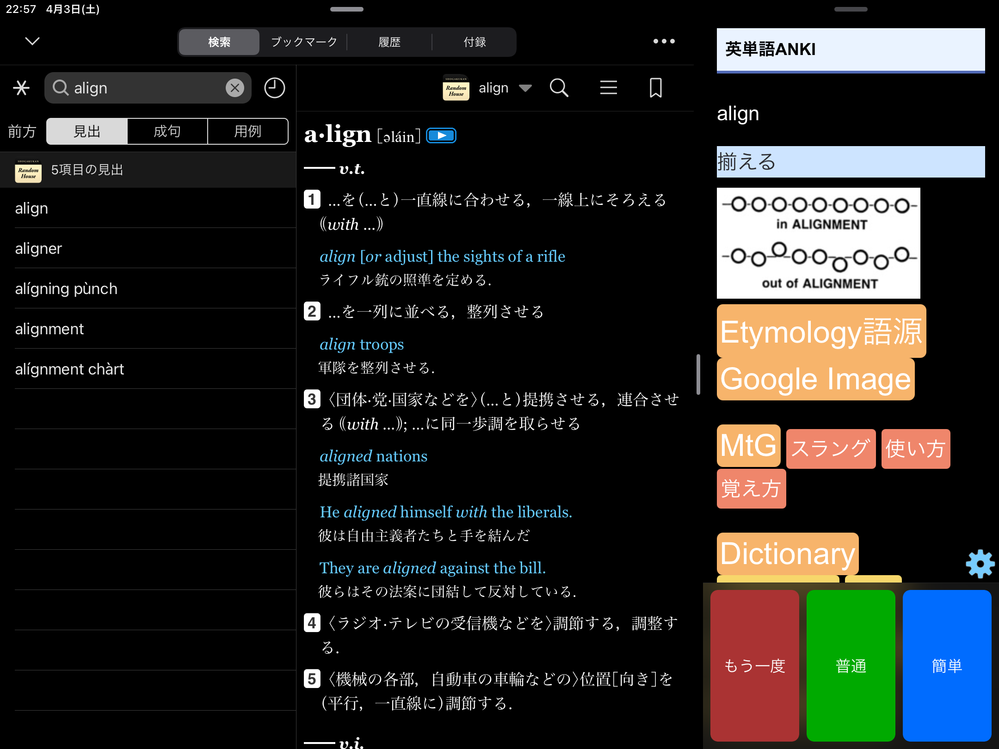Tap the dictionary window grabber at top
Screen dimensions: 999x749
pos(347,9)
